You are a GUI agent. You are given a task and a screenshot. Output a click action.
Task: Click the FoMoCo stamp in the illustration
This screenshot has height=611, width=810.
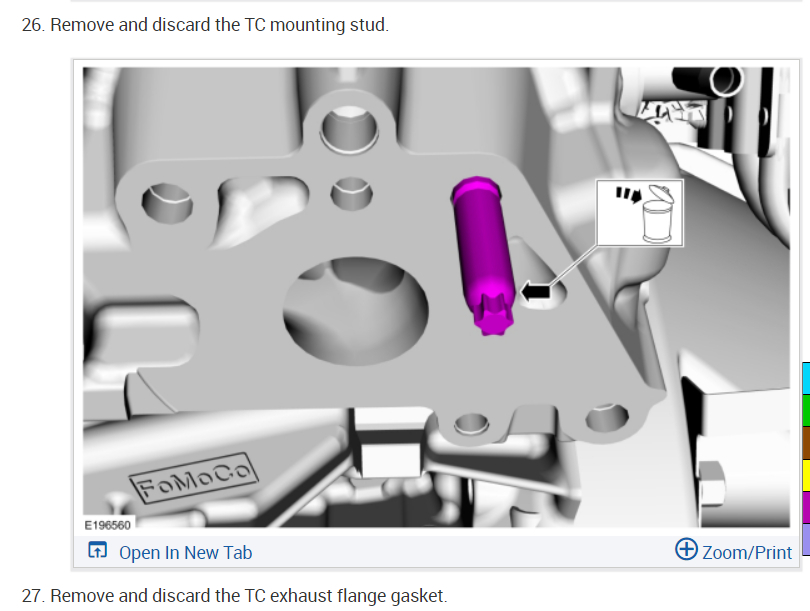(x=194, y=478)
